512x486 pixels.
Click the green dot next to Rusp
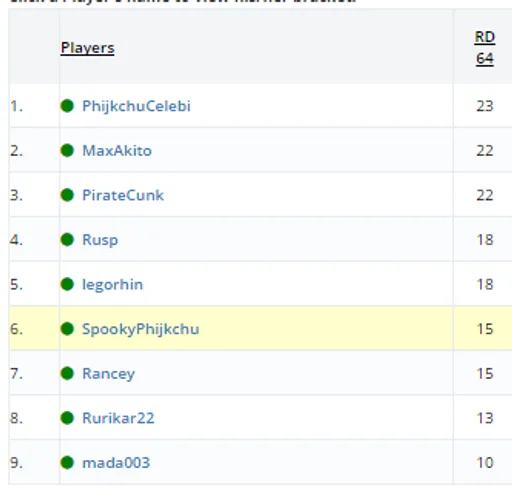point(67,240)
